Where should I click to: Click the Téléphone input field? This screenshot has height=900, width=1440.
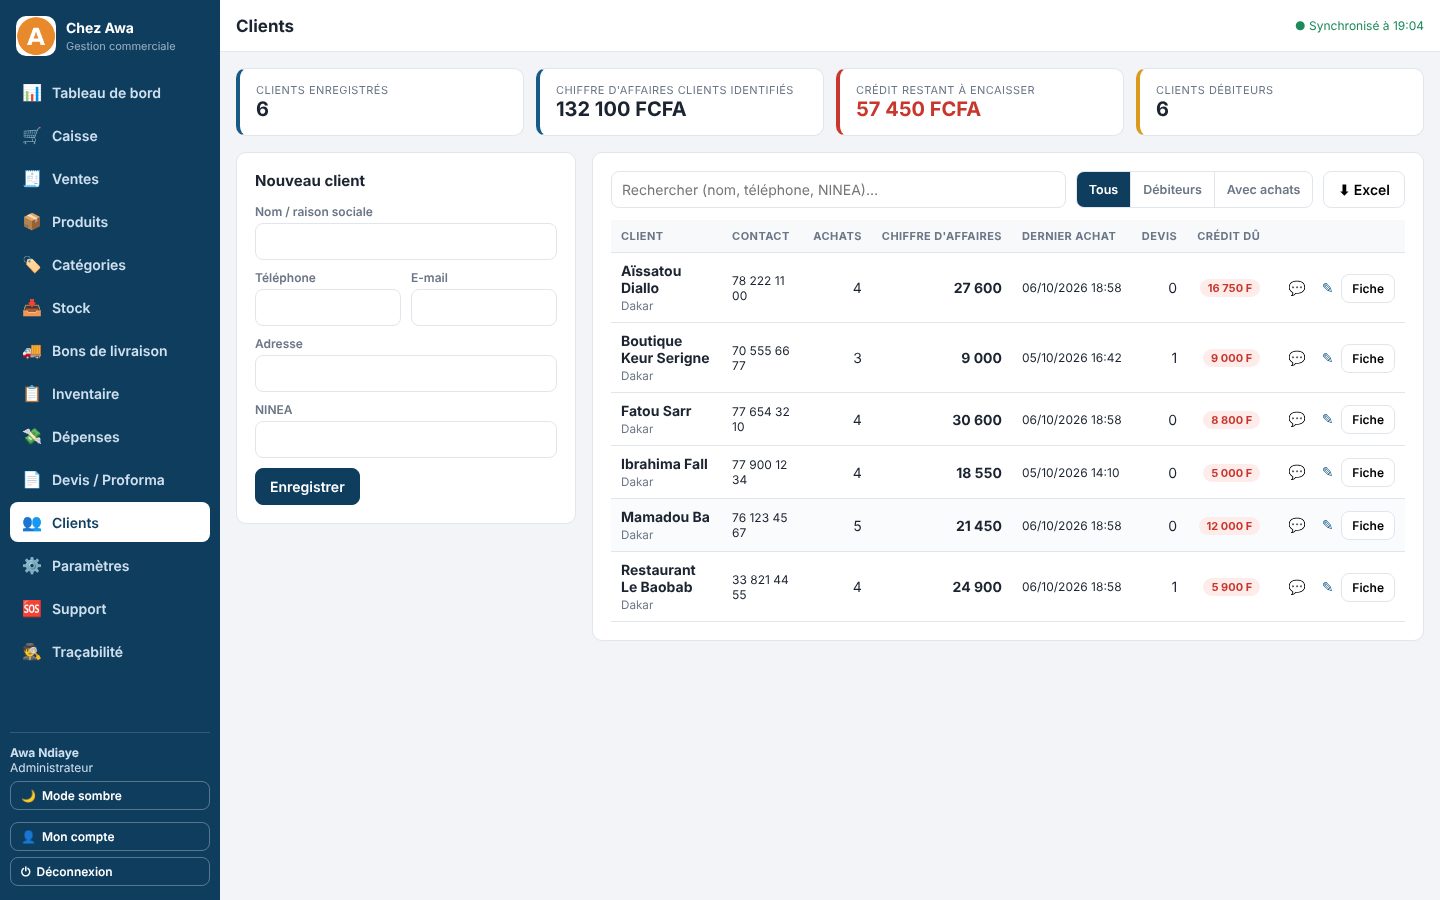[x=328, y=308]
